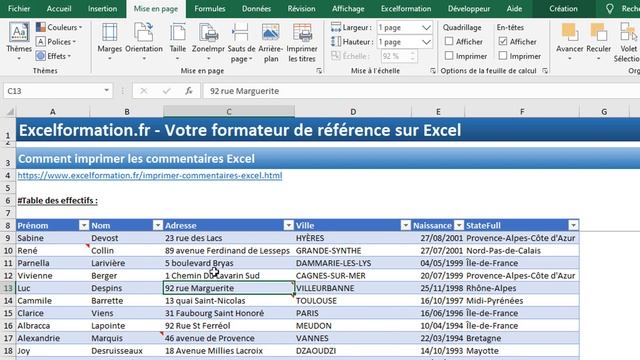Select row 15 header

(x=8, y=313)
